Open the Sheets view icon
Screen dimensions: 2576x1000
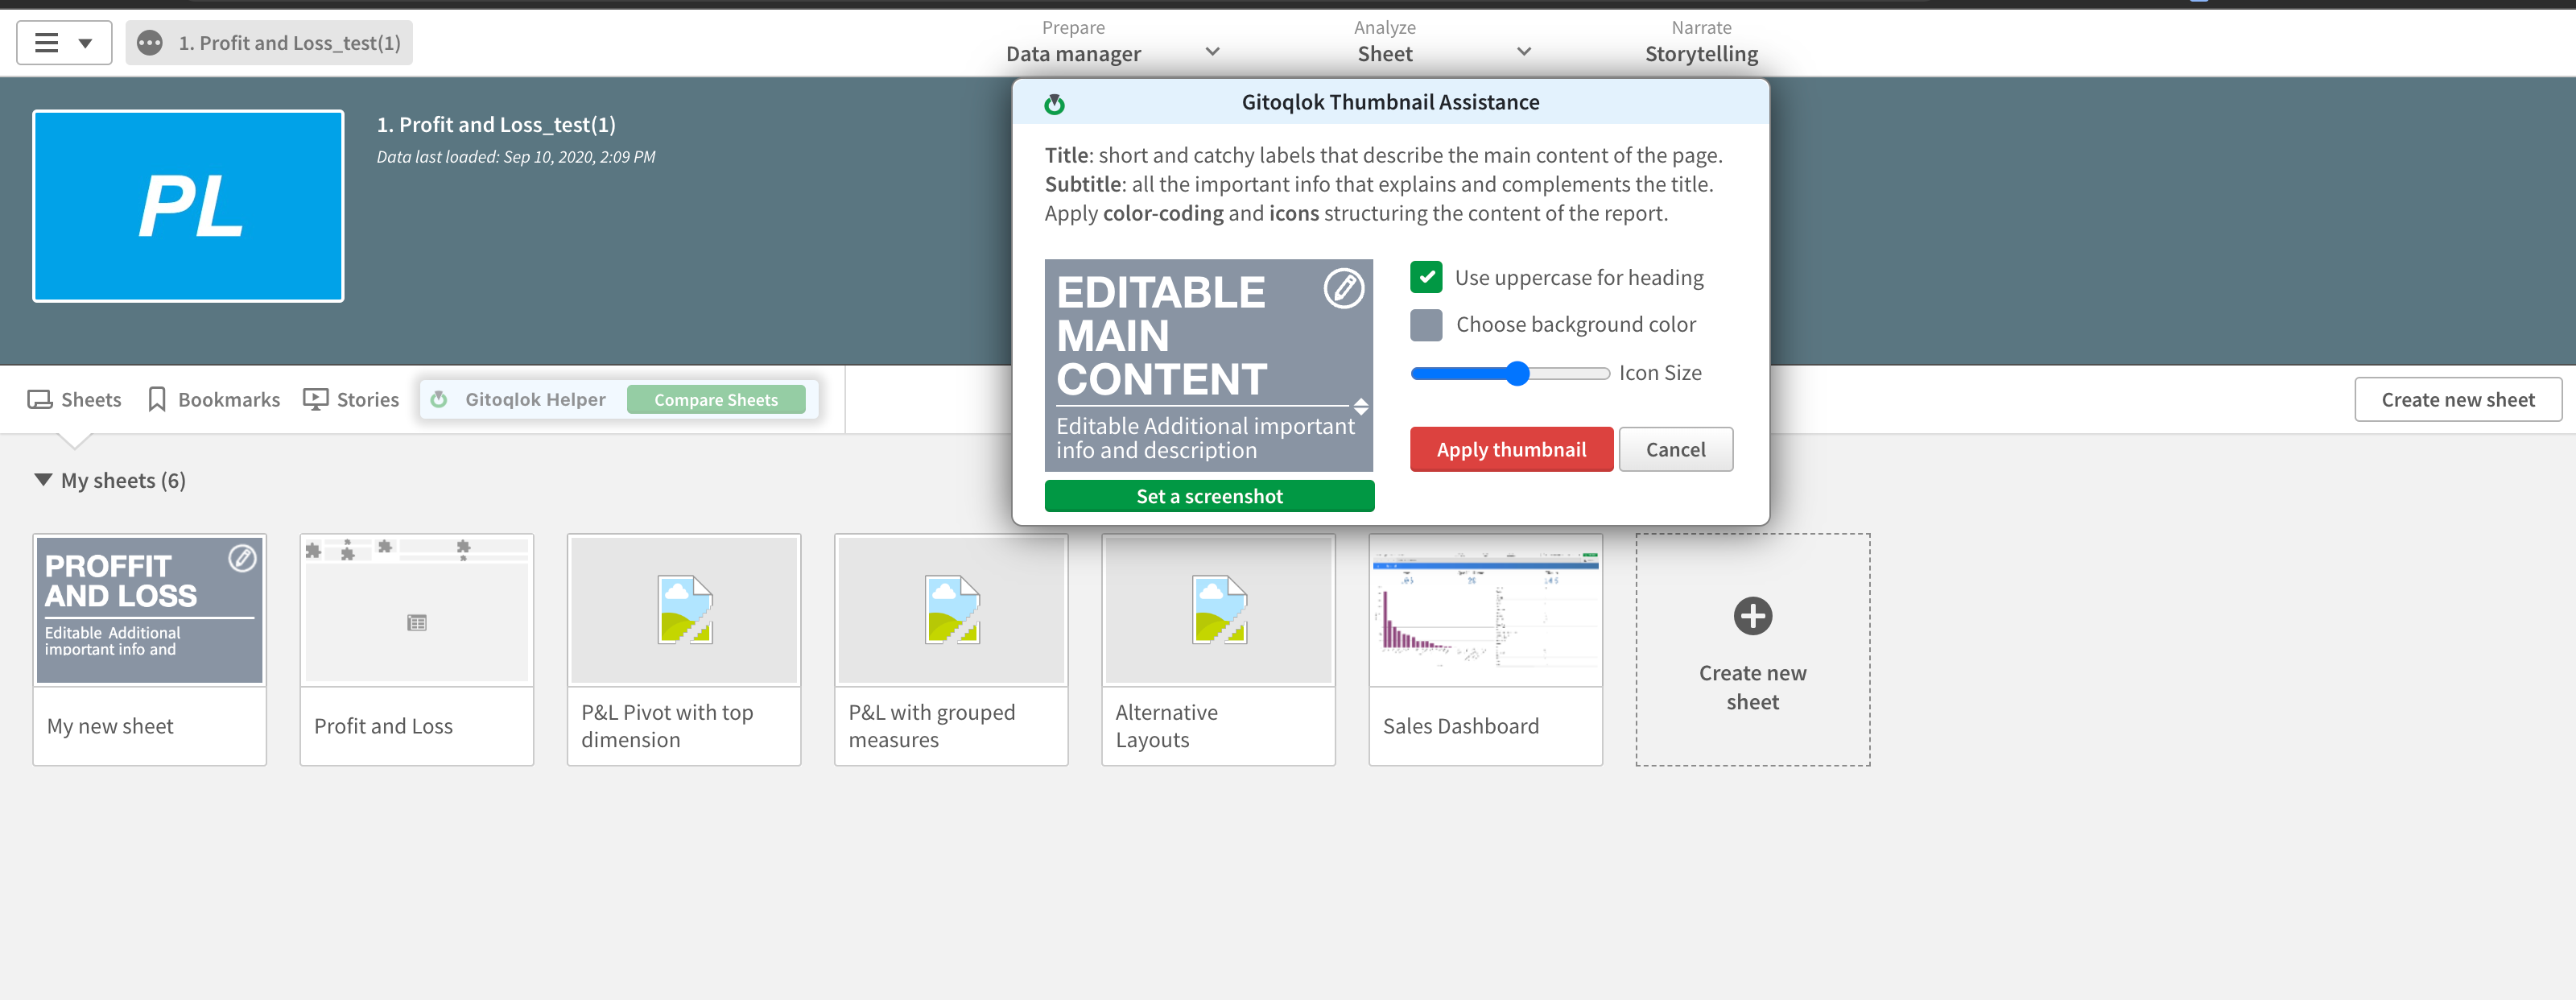[42, 399]
